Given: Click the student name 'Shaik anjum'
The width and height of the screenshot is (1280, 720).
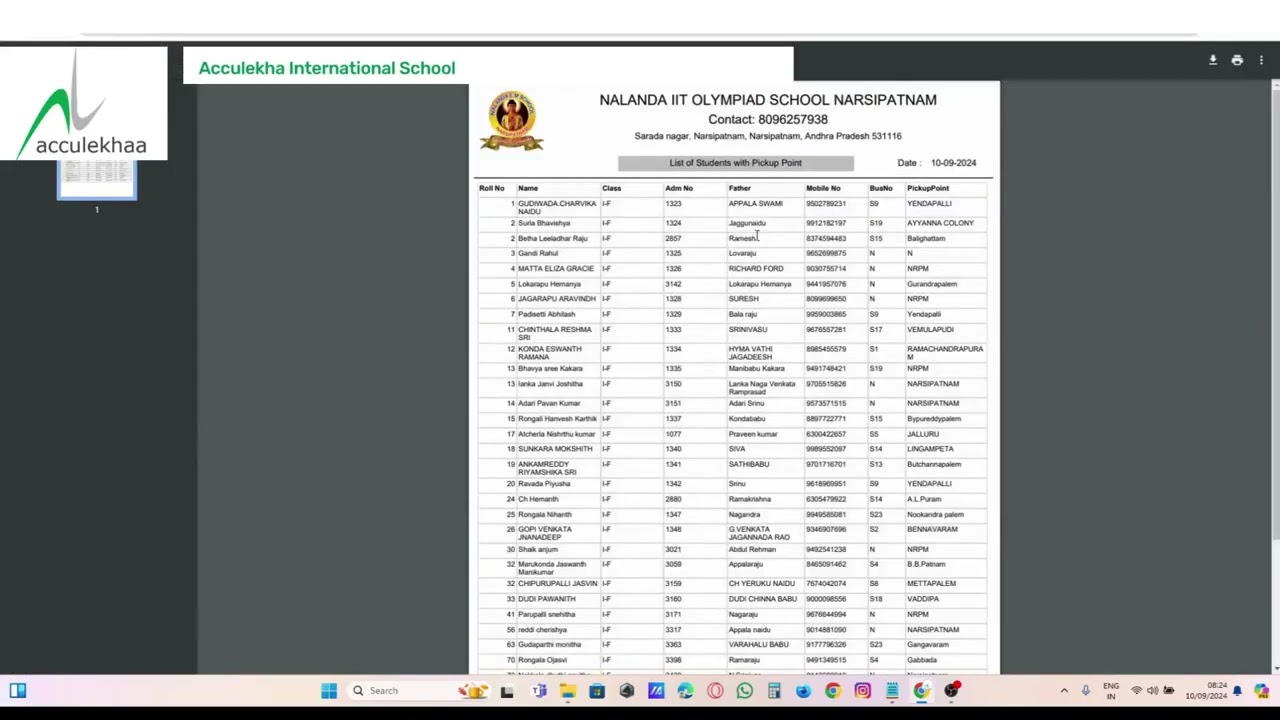Looking at the screenshot, I should (538, 550).
